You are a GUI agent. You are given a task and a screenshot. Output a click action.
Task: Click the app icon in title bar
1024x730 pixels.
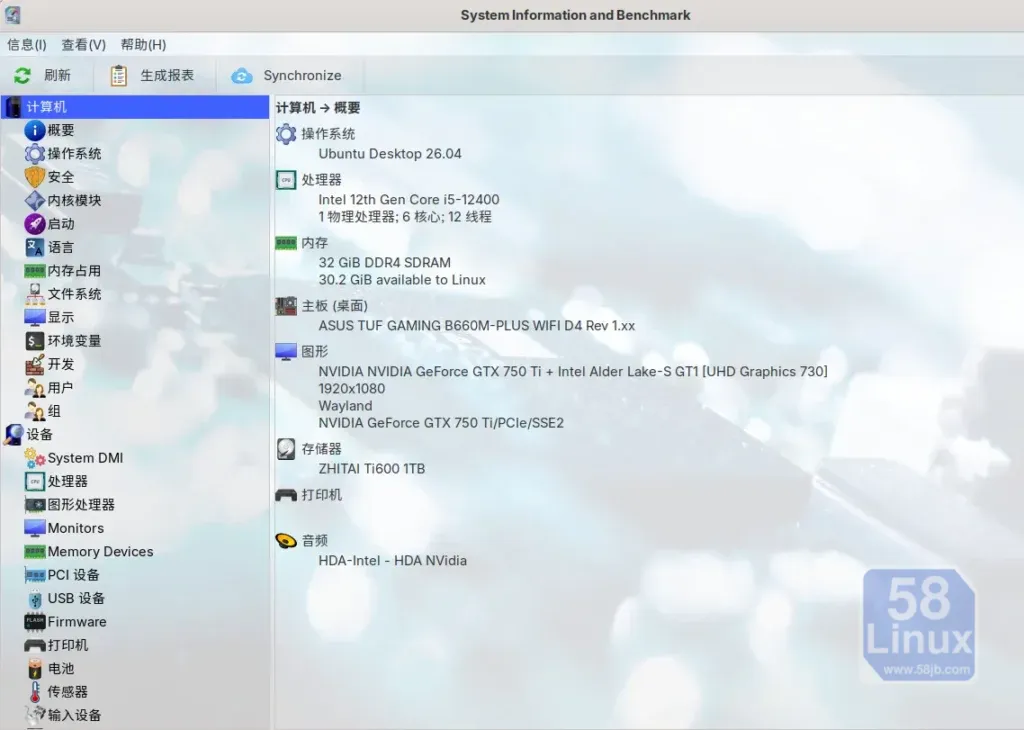(x=12, y=14)
